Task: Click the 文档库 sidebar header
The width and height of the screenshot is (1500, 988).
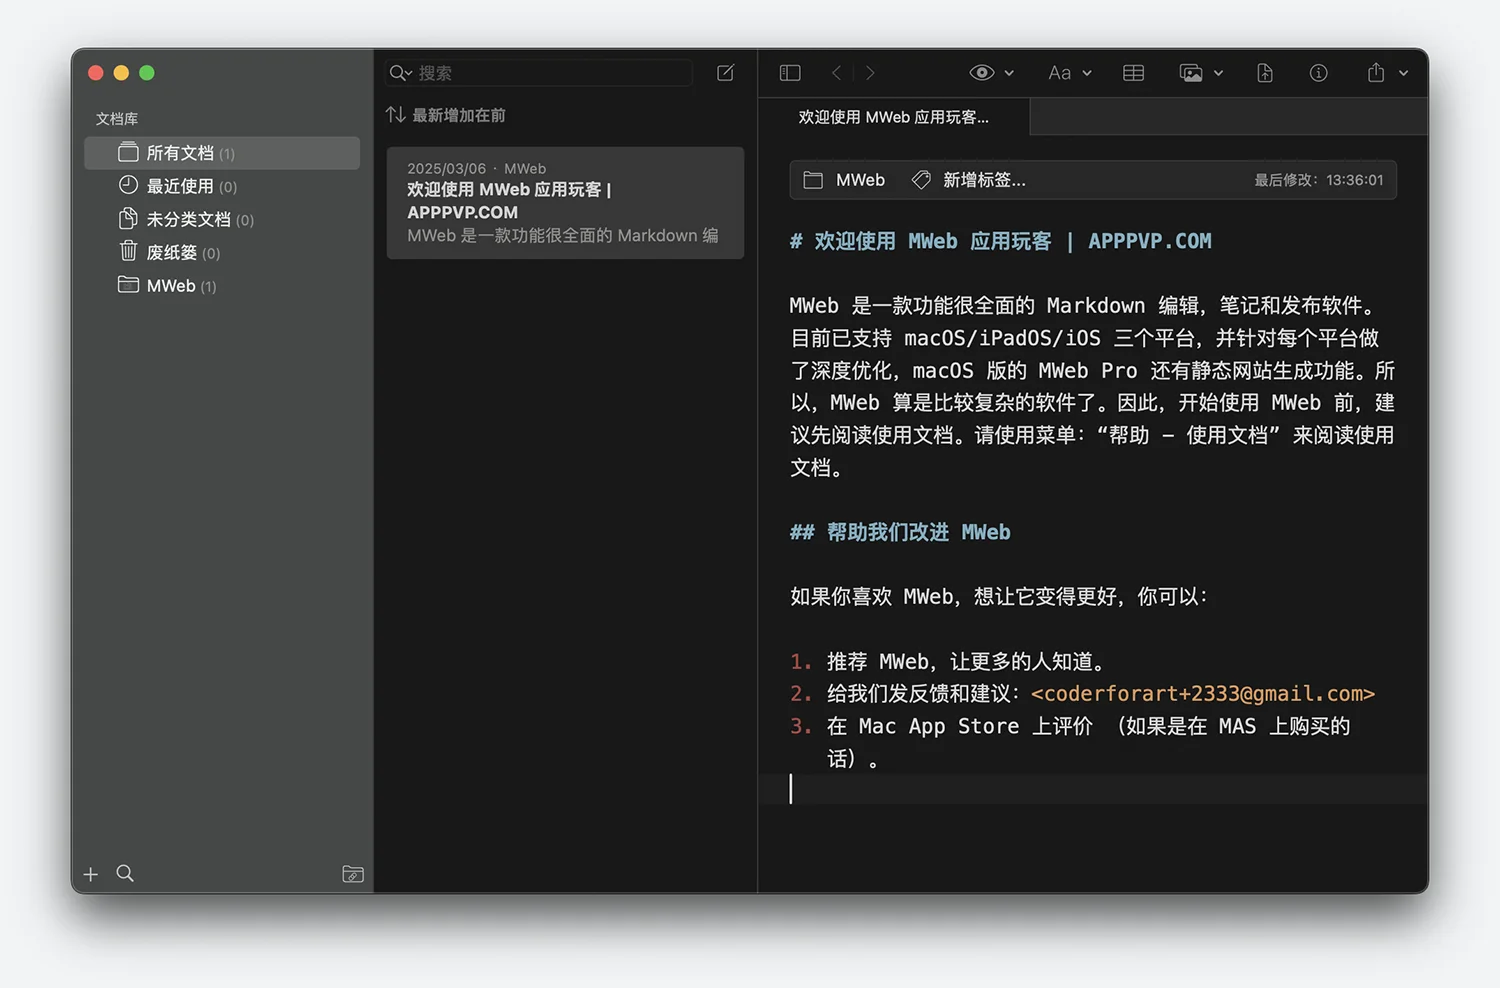Action: [x=117, y=118]
